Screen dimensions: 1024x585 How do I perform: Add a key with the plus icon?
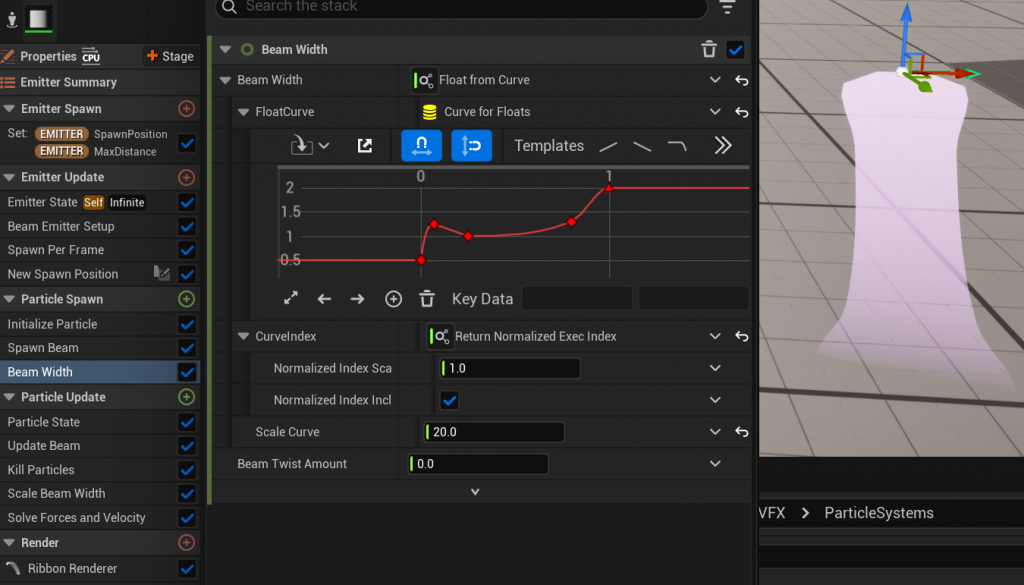point(393,298)
